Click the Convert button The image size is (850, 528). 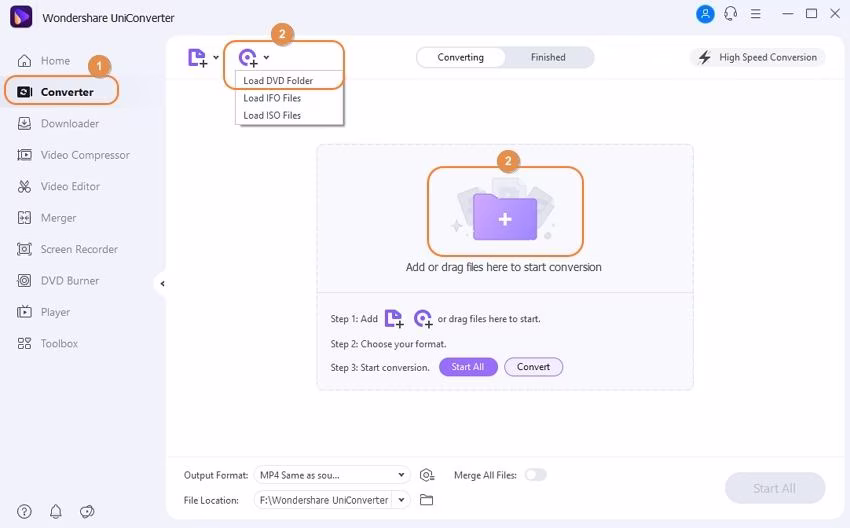tap(533, 367)
